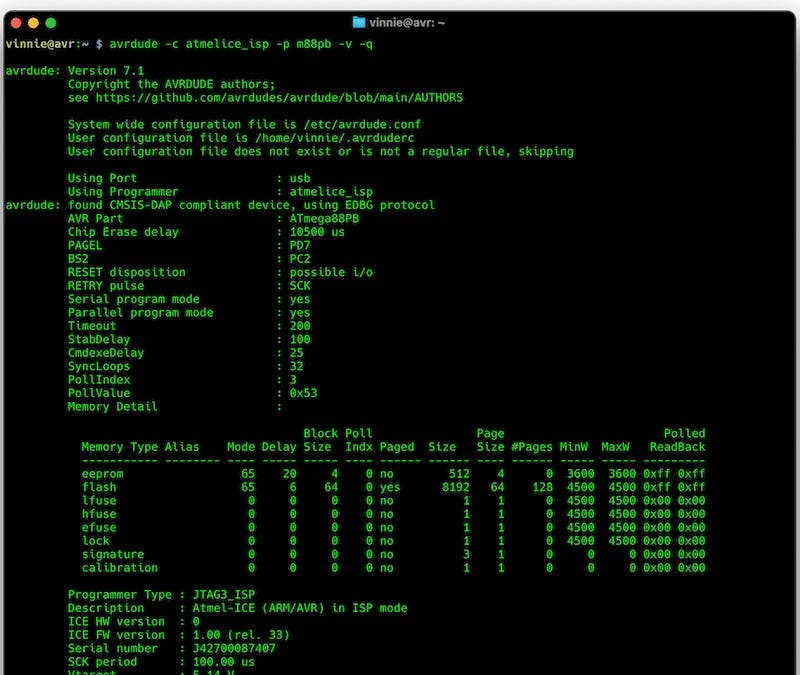Screen dimensions: 800x675
Task: Click the 'Using Port' value usb
Action: (x=300, y=178)
